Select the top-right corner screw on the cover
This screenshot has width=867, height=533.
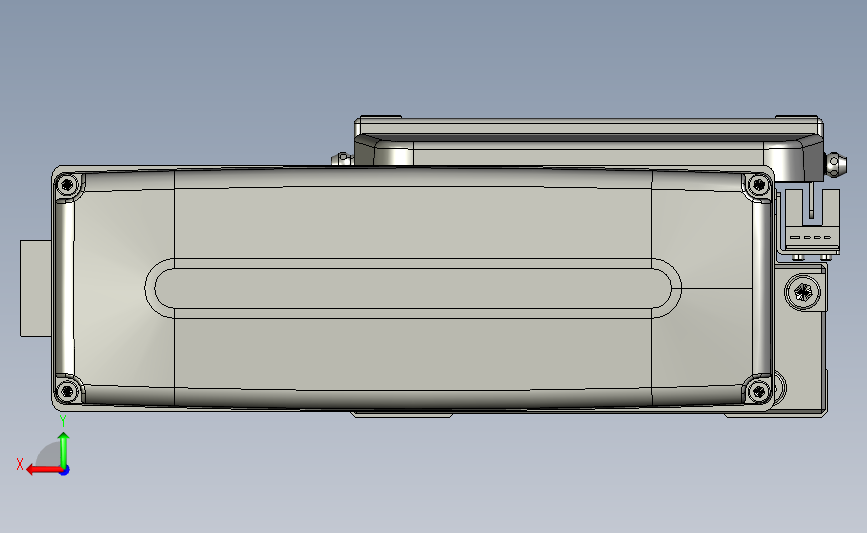click(x=758, y=185)
